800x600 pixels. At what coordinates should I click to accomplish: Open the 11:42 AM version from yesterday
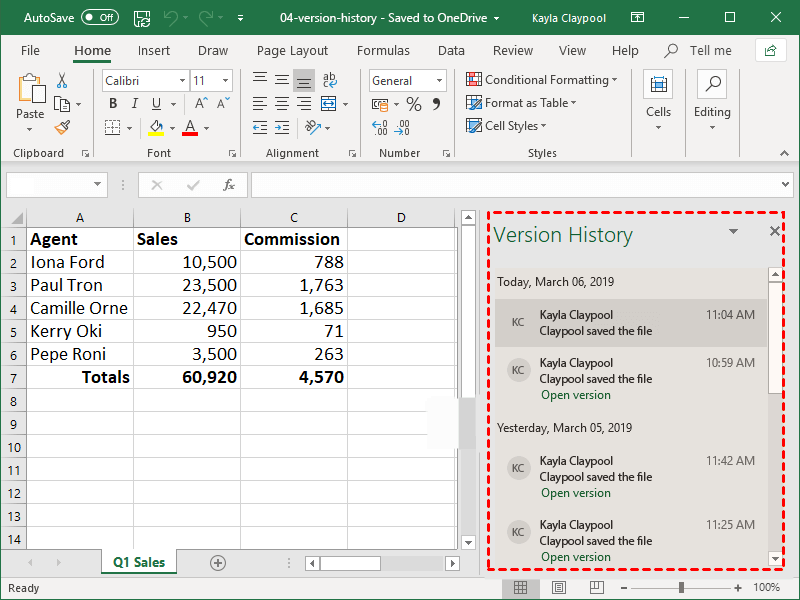(575, 493)
